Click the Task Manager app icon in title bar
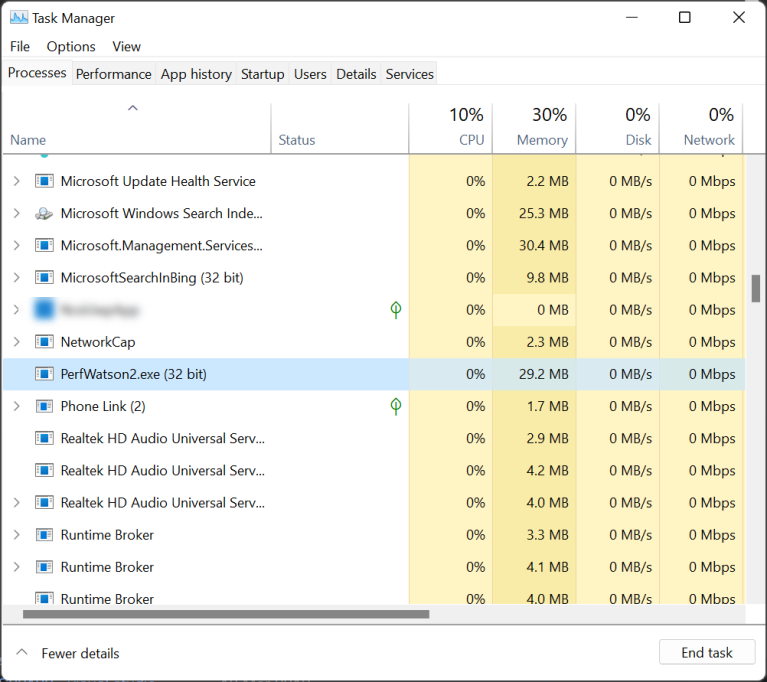Image resolution: width=767 pixels, height=682 pixels. [x=19, y=18]
